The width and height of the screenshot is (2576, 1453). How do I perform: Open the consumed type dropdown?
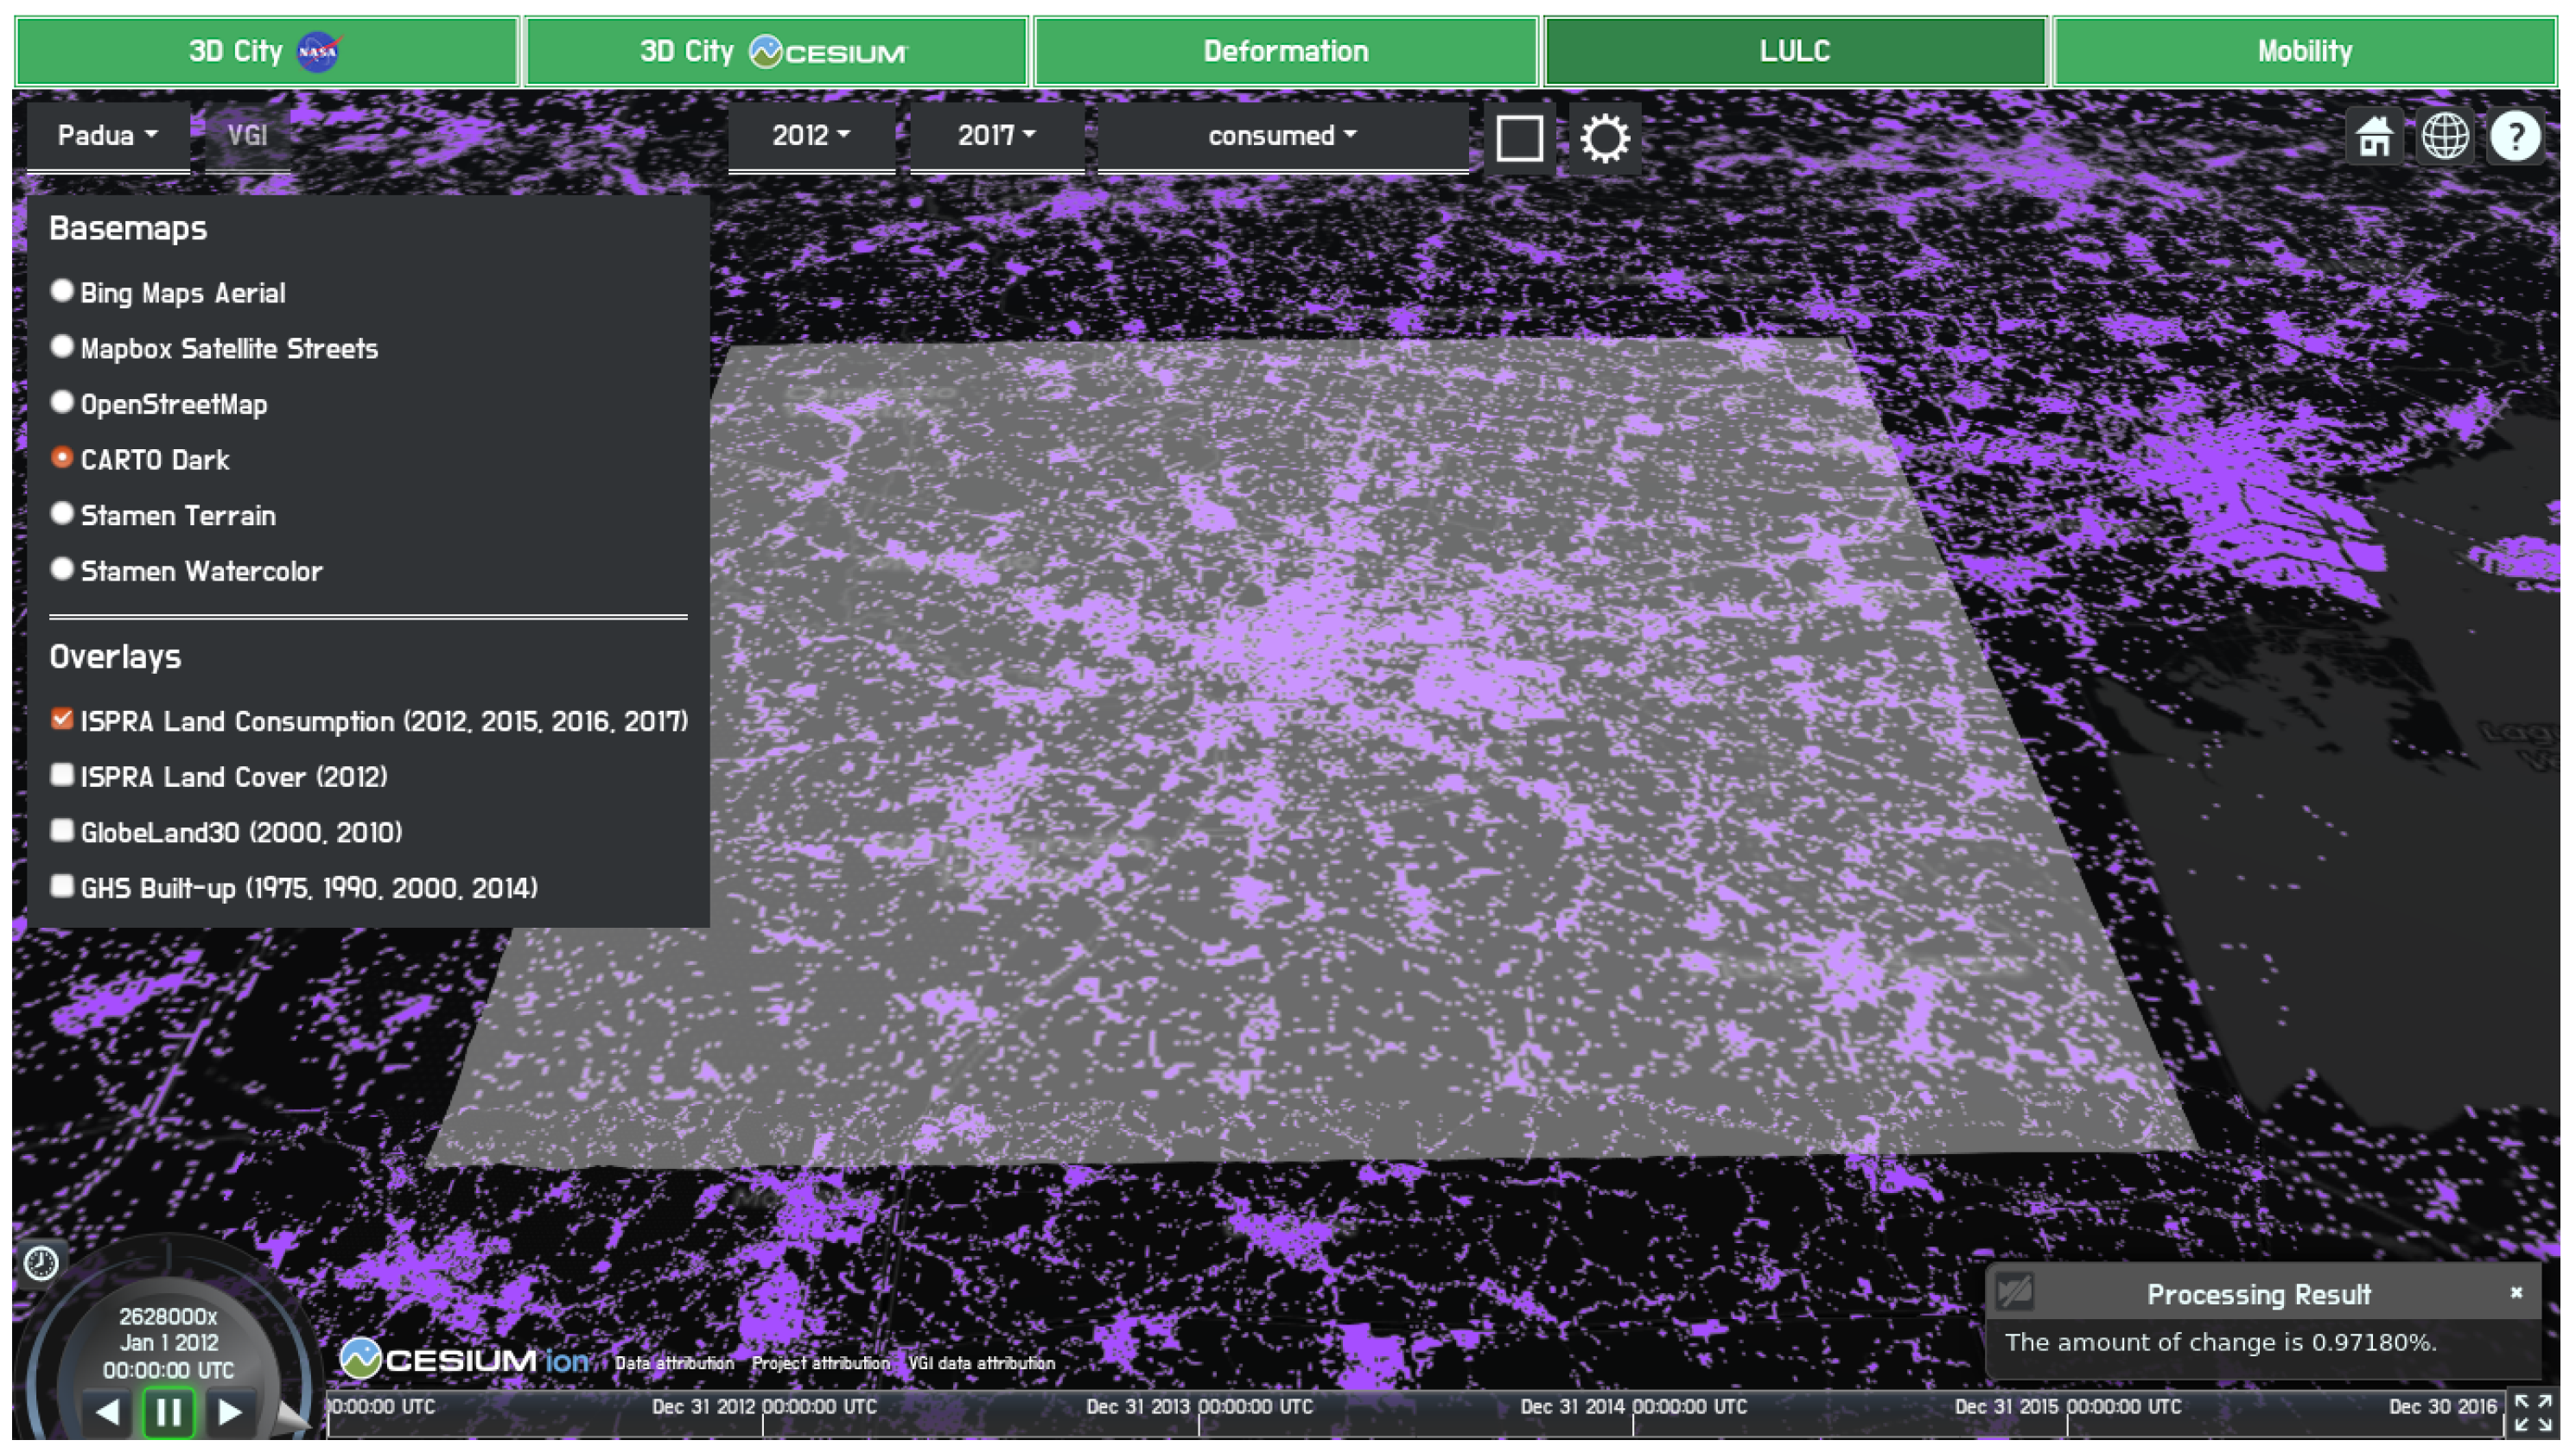pyautogui.click(x=1281, y=135)
